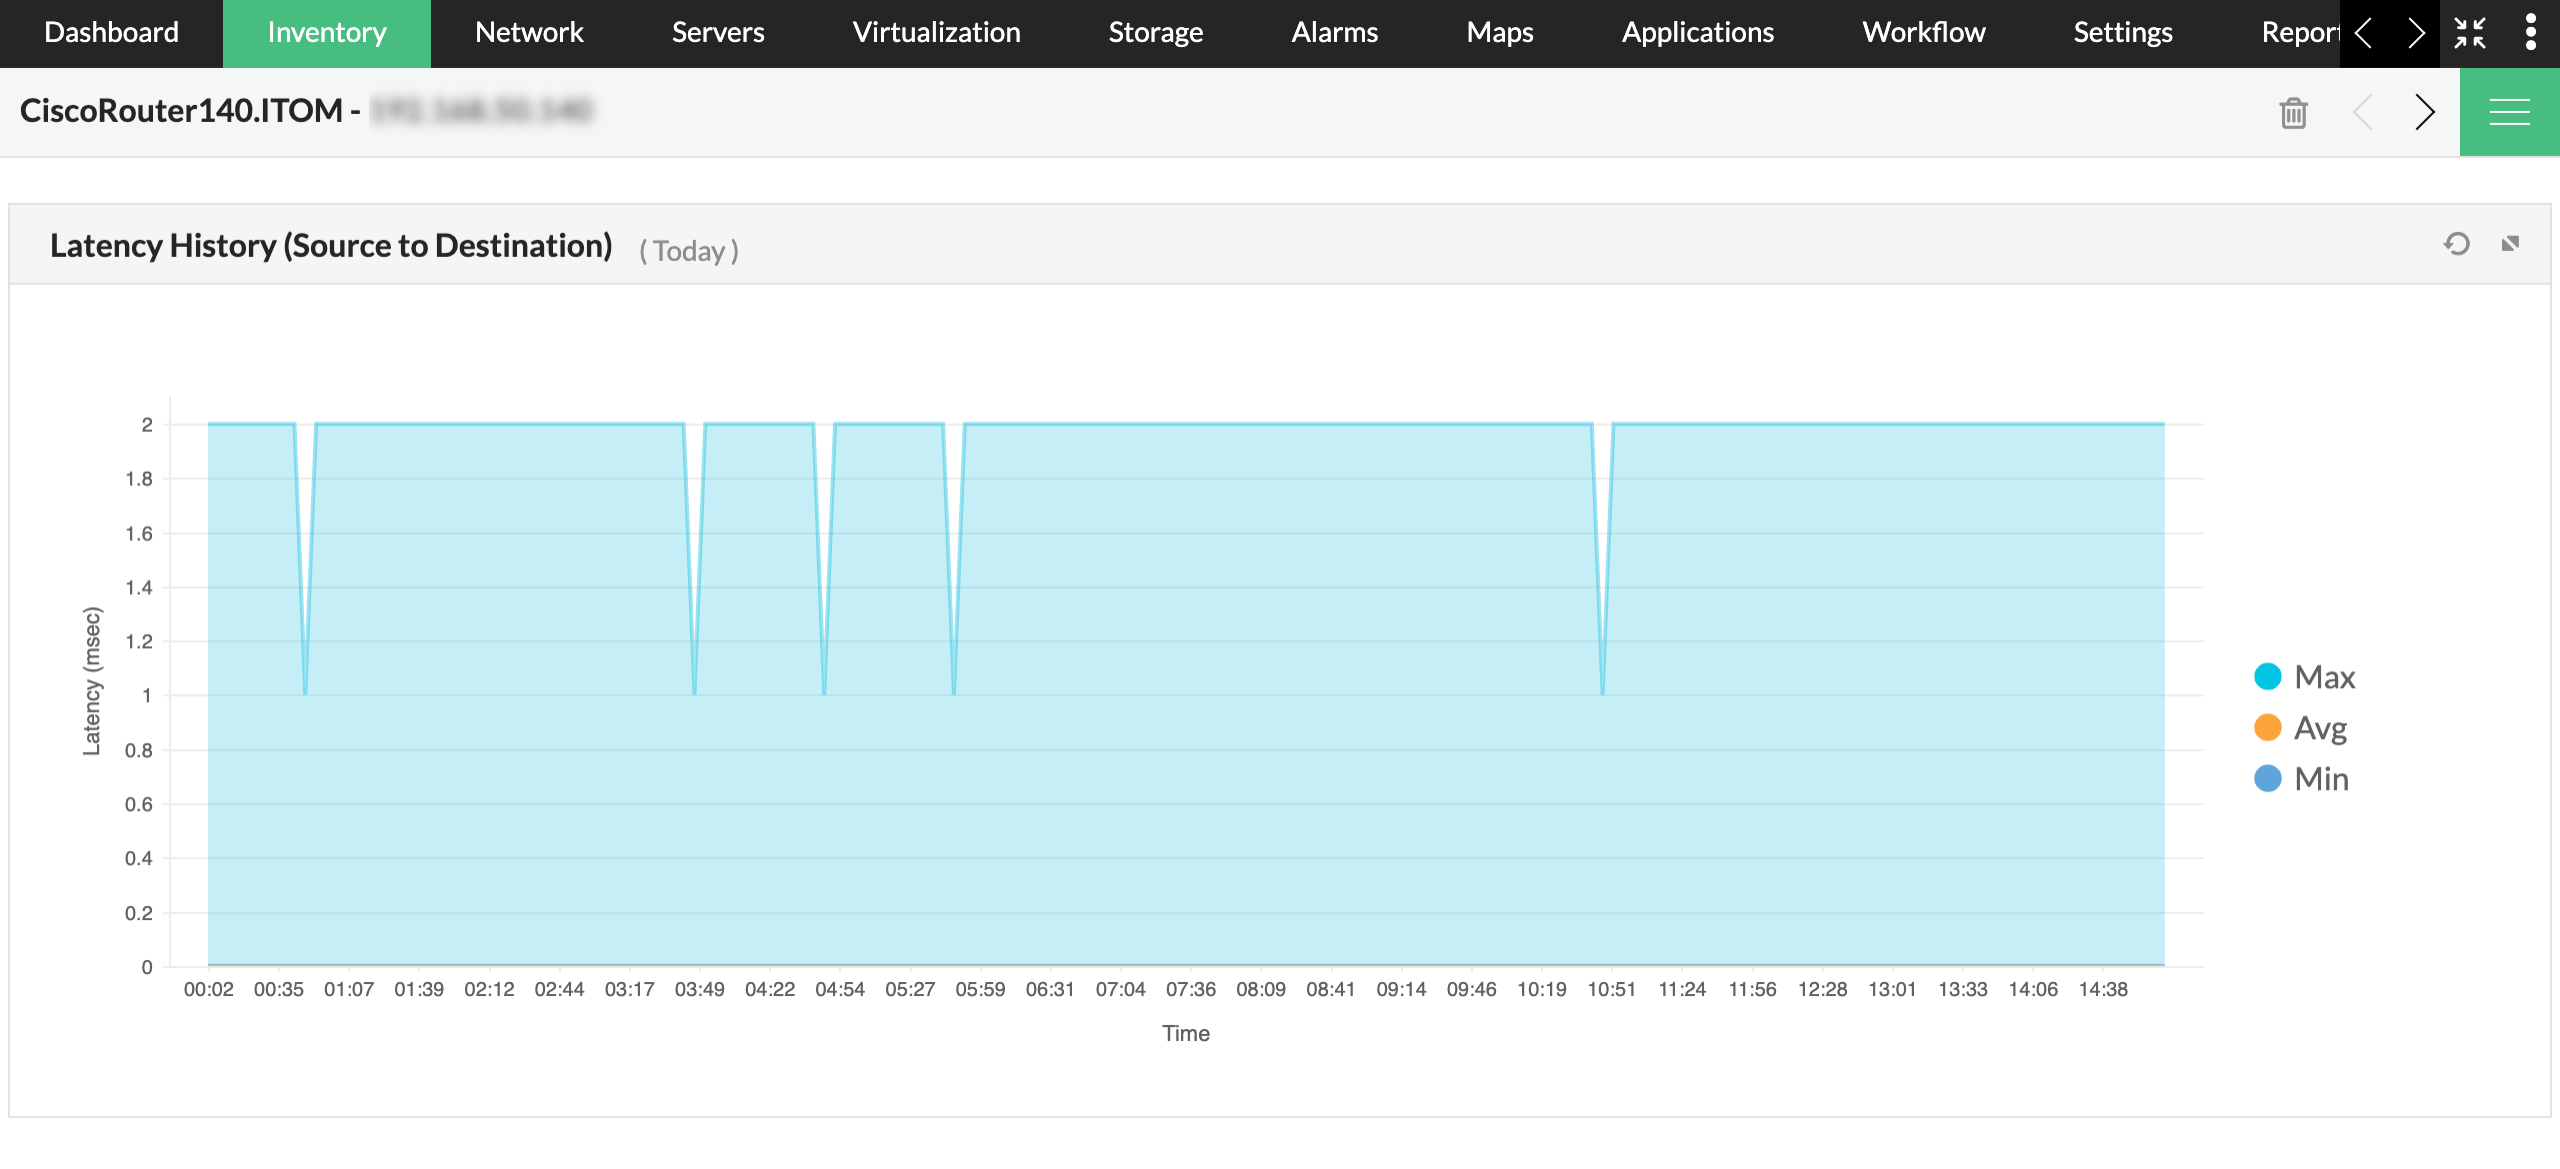Refresh the Latency History widget

2456,244
